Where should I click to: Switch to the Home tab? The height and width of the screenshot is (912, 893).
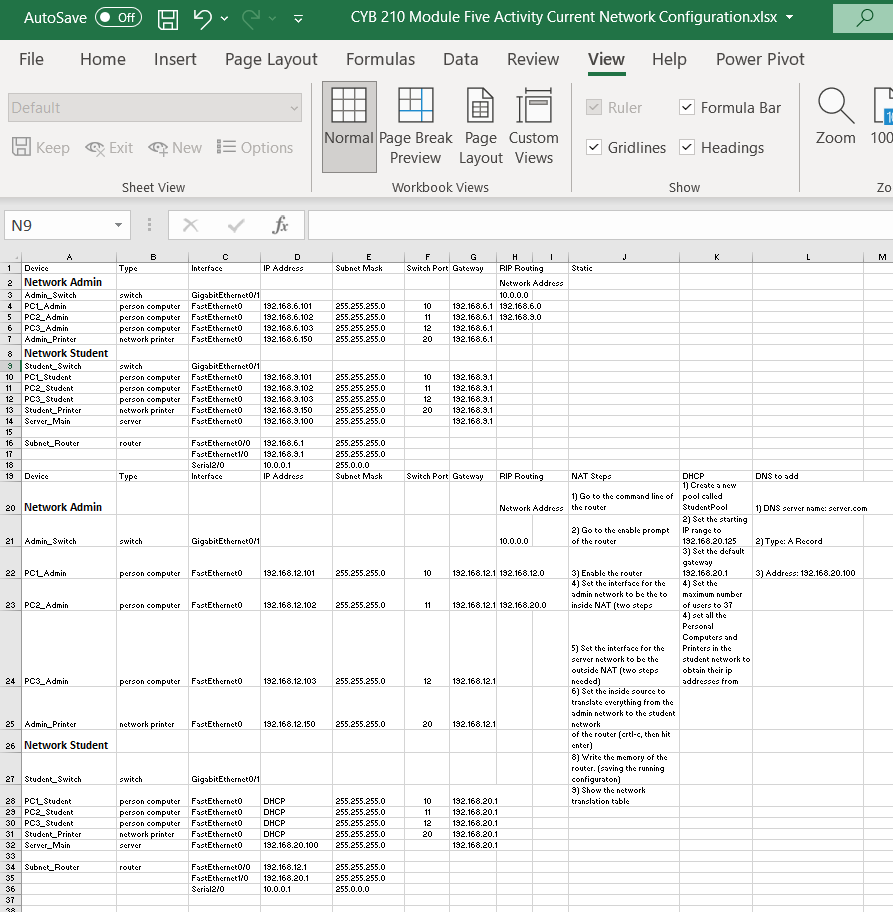(103, 59)
